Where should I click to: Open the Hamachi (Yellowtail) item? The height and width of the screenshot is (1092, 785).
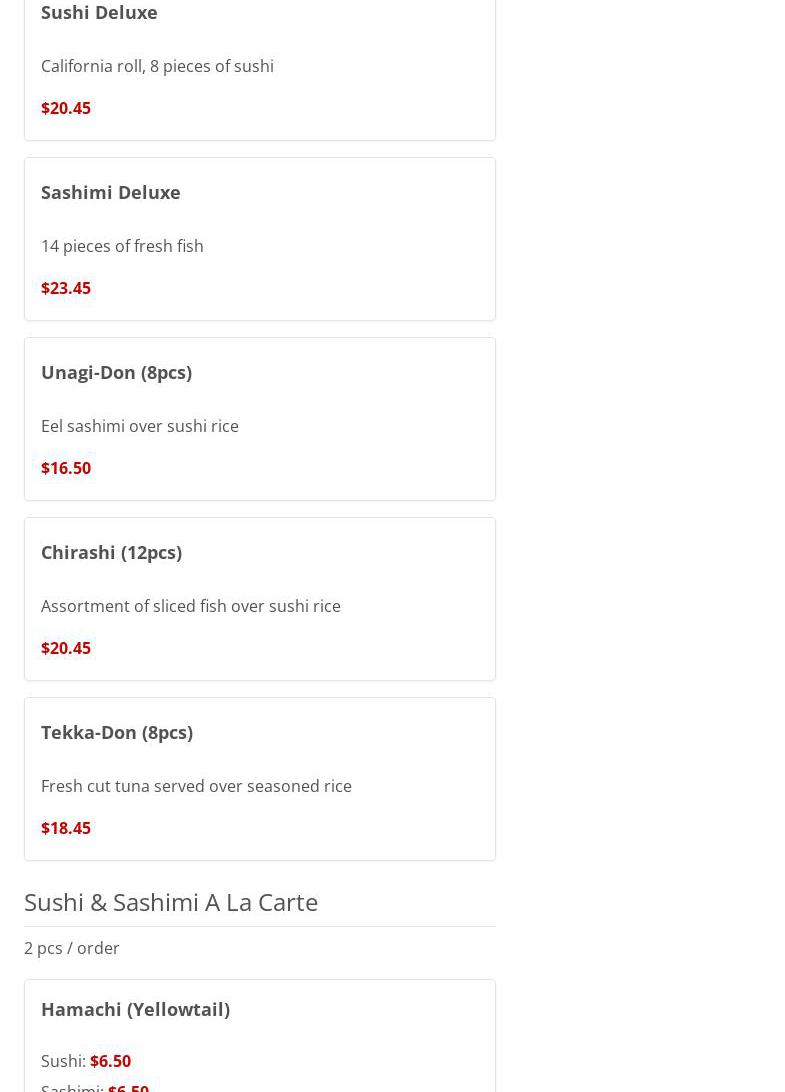click(x=135, y=1009)
